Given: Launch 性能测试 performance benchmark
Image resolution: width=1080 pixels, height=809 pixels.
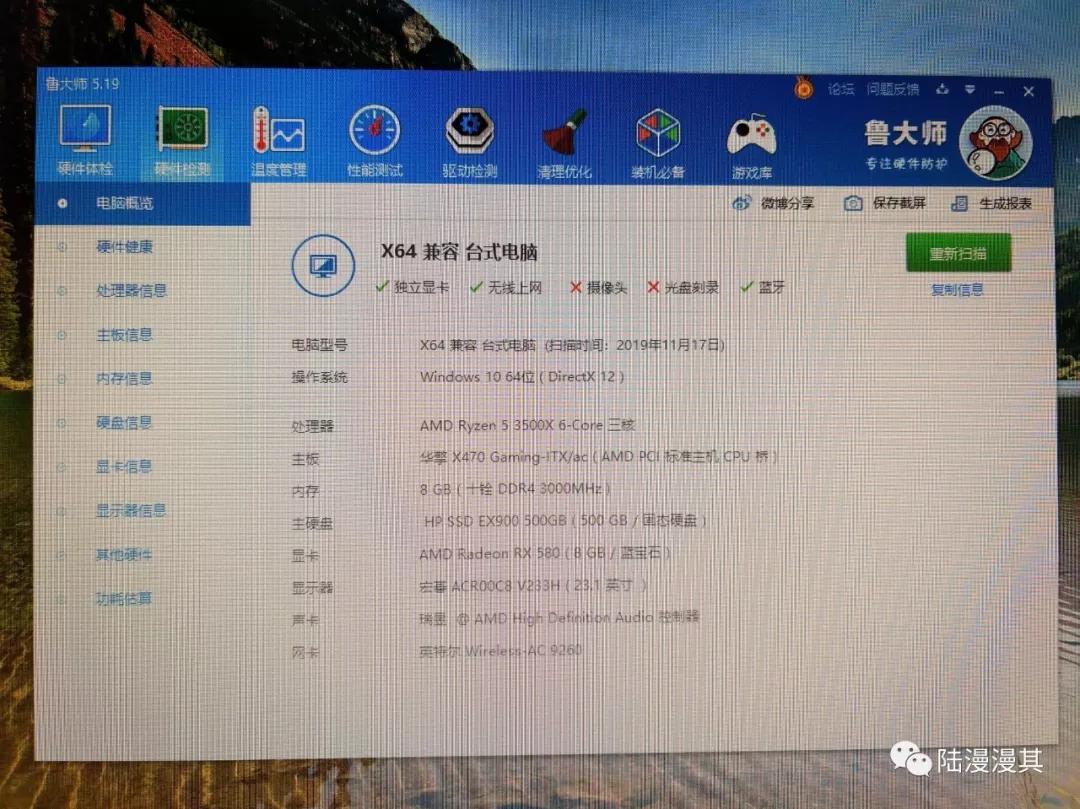Looking at the screenshot, I should point(373,135).
